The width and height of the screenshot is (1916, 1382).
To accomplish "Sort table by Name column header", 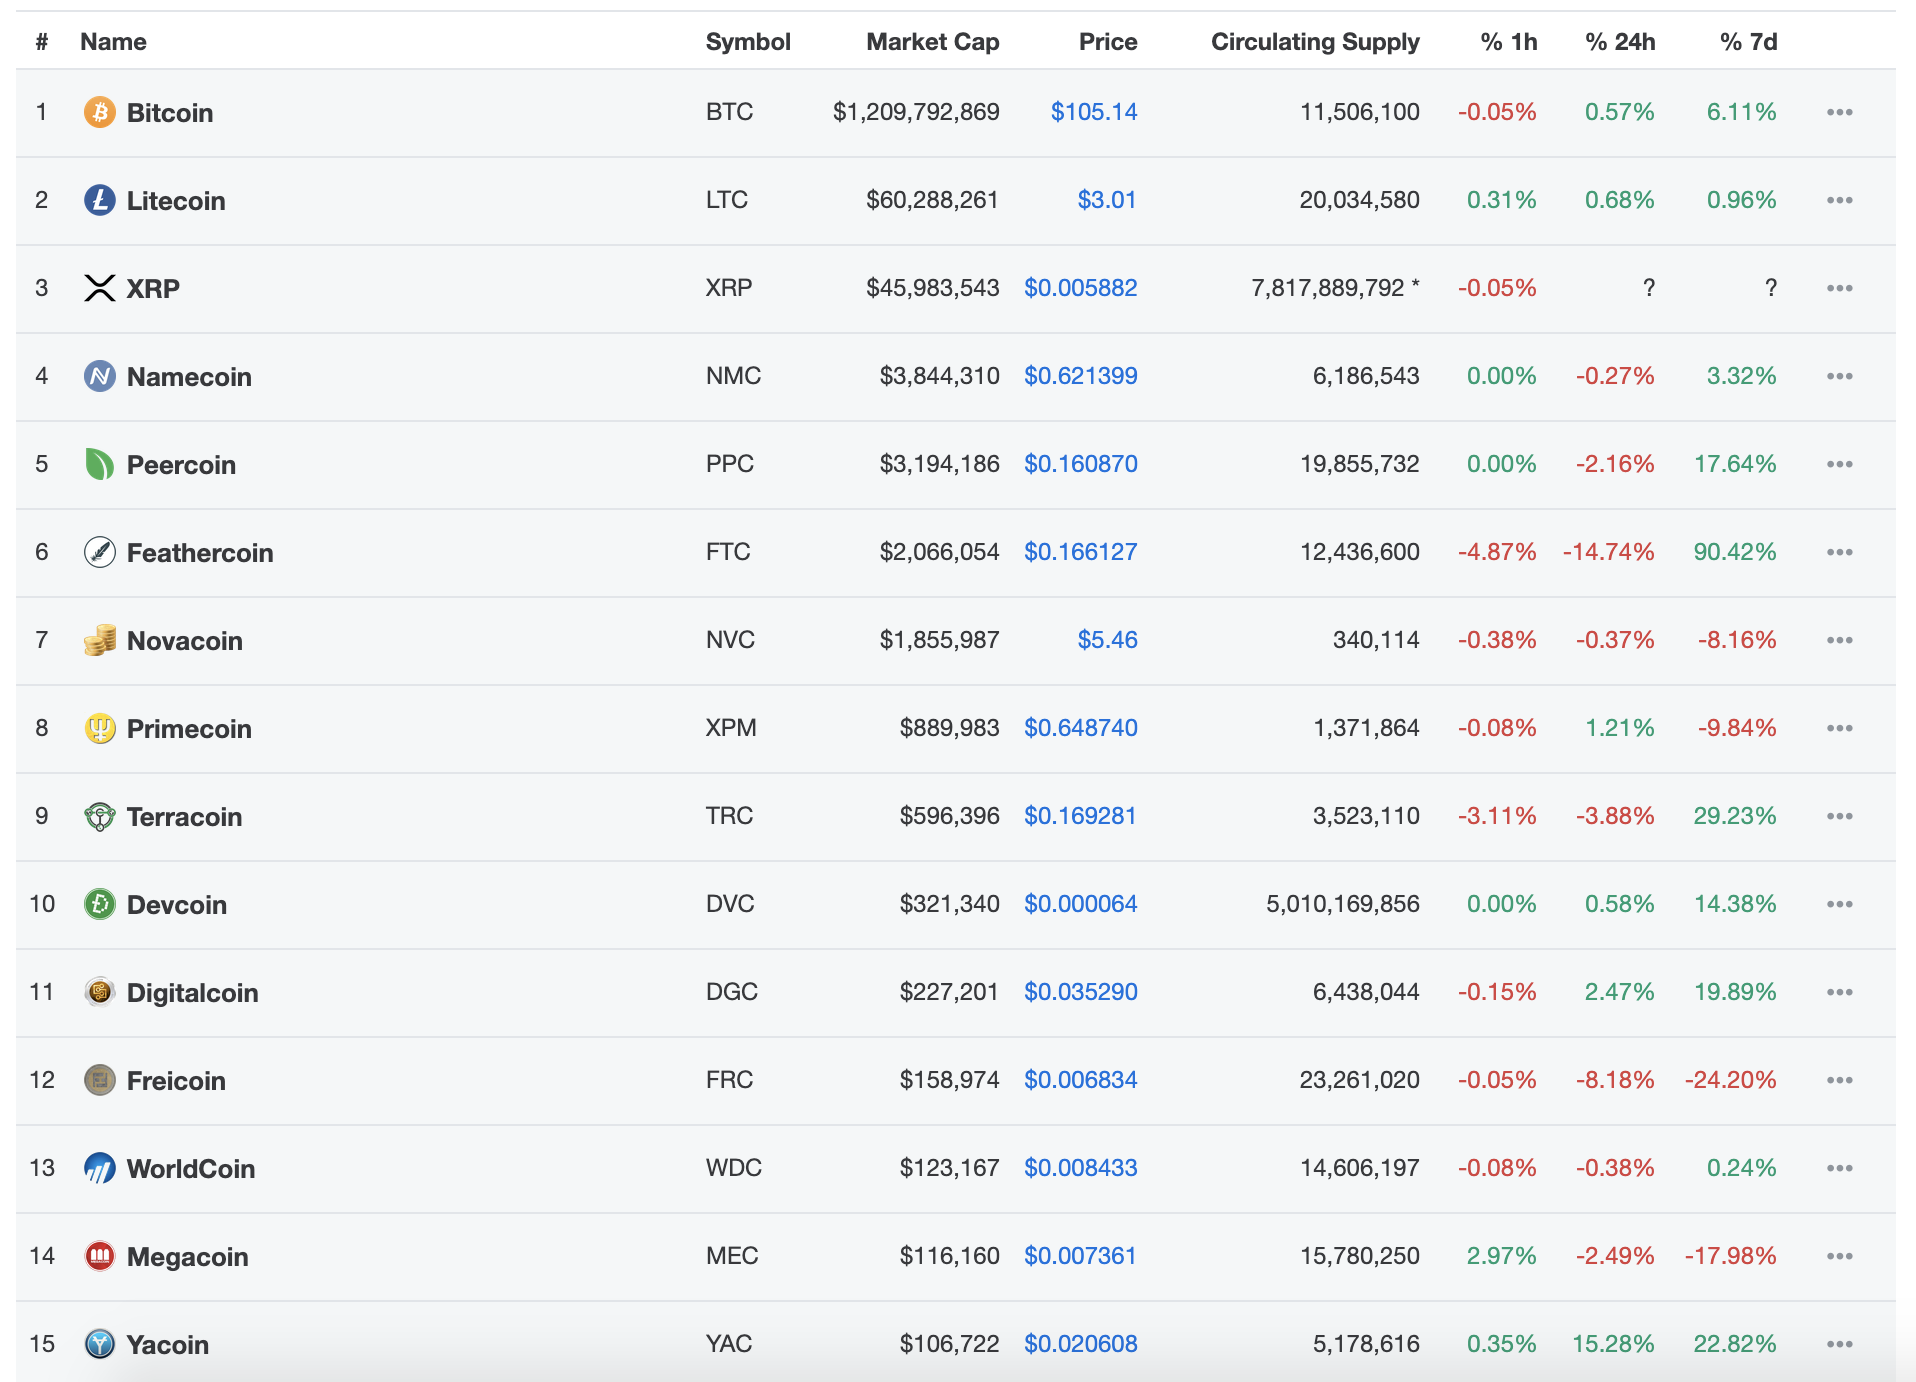I will pos(113,42).
